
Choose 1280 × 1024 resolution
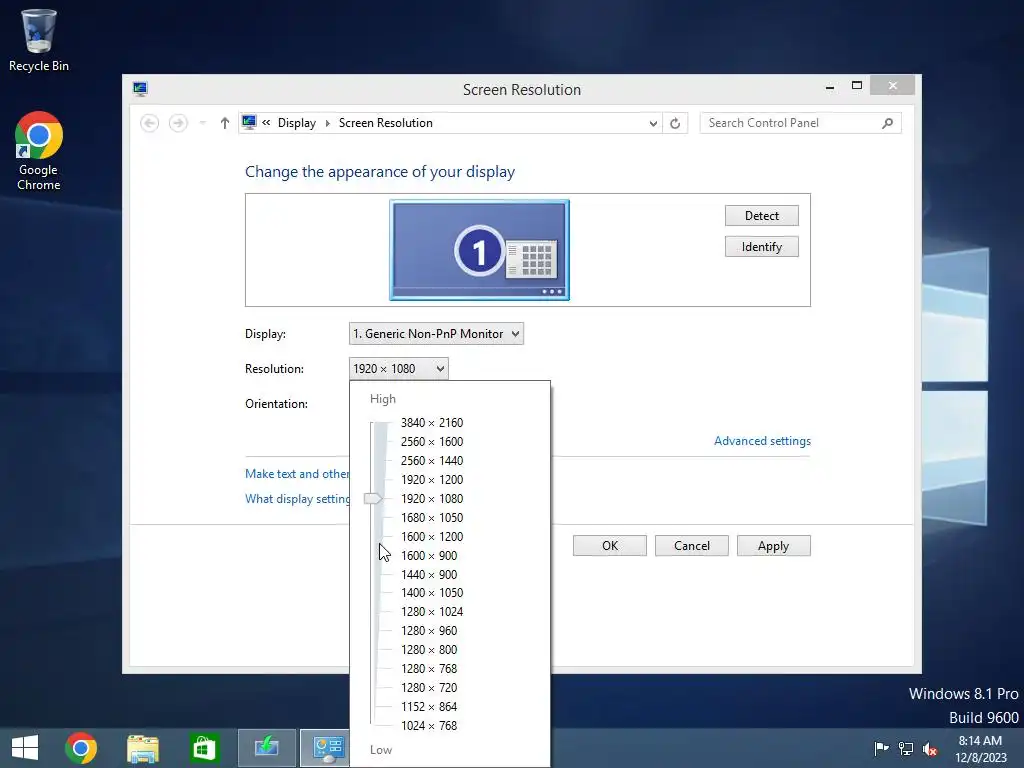432,612
